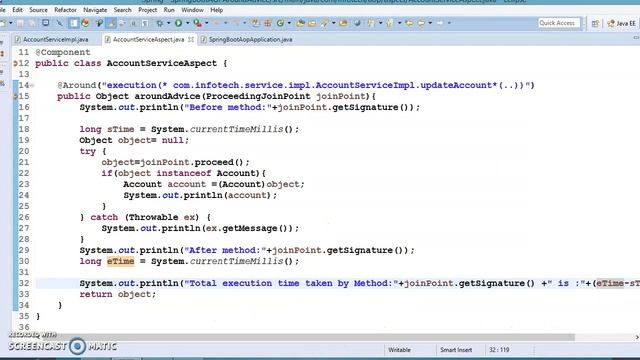Open the Next Annotation dropdown arrow
The width and height of the screenshot is (640, 360).
click(380, 23)
